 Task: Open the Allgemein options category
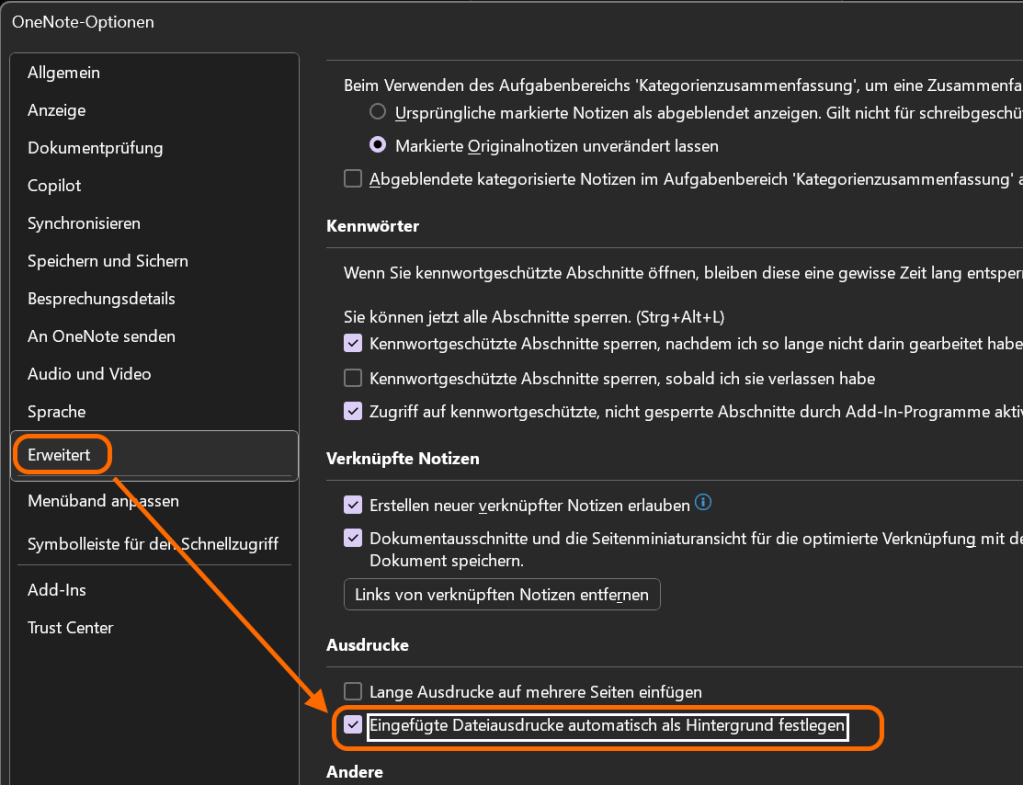64,73
